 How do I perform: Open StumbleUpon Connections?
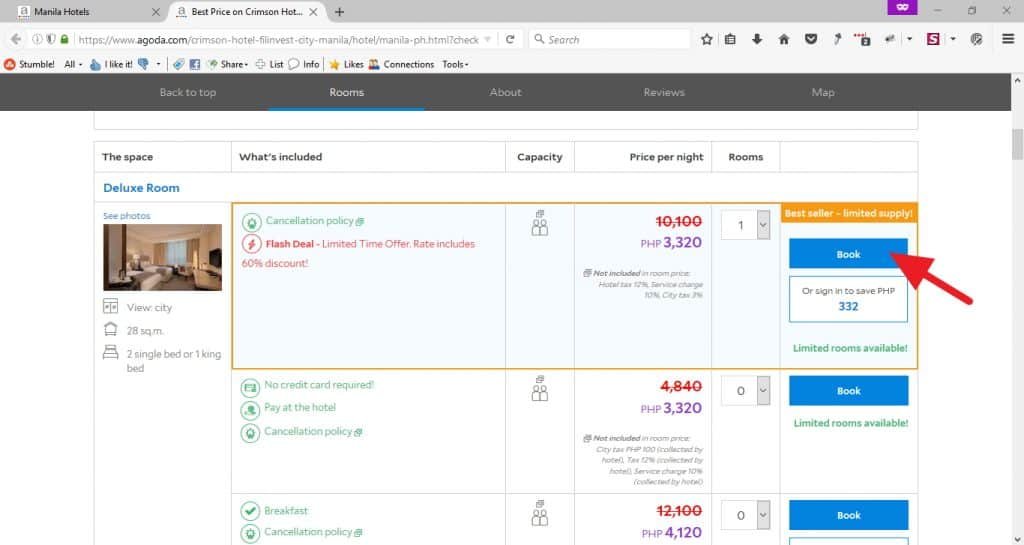[401, 64]
